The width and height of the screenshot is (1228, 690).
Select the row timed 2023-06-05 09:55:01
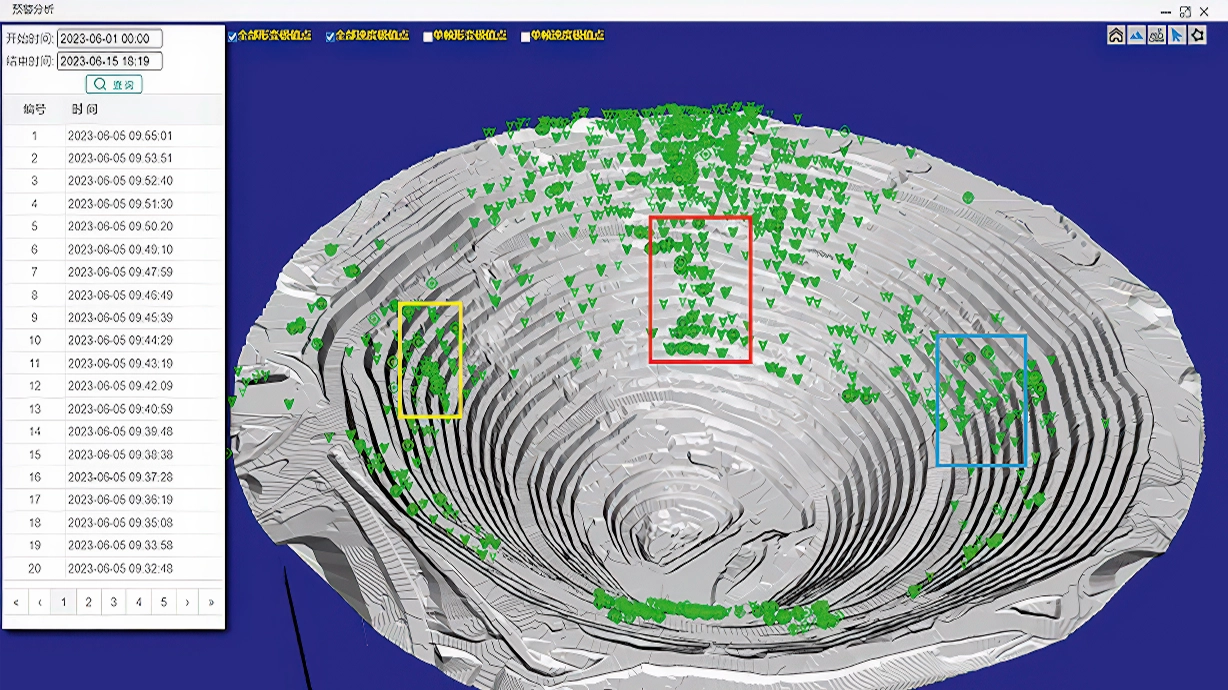113,136
